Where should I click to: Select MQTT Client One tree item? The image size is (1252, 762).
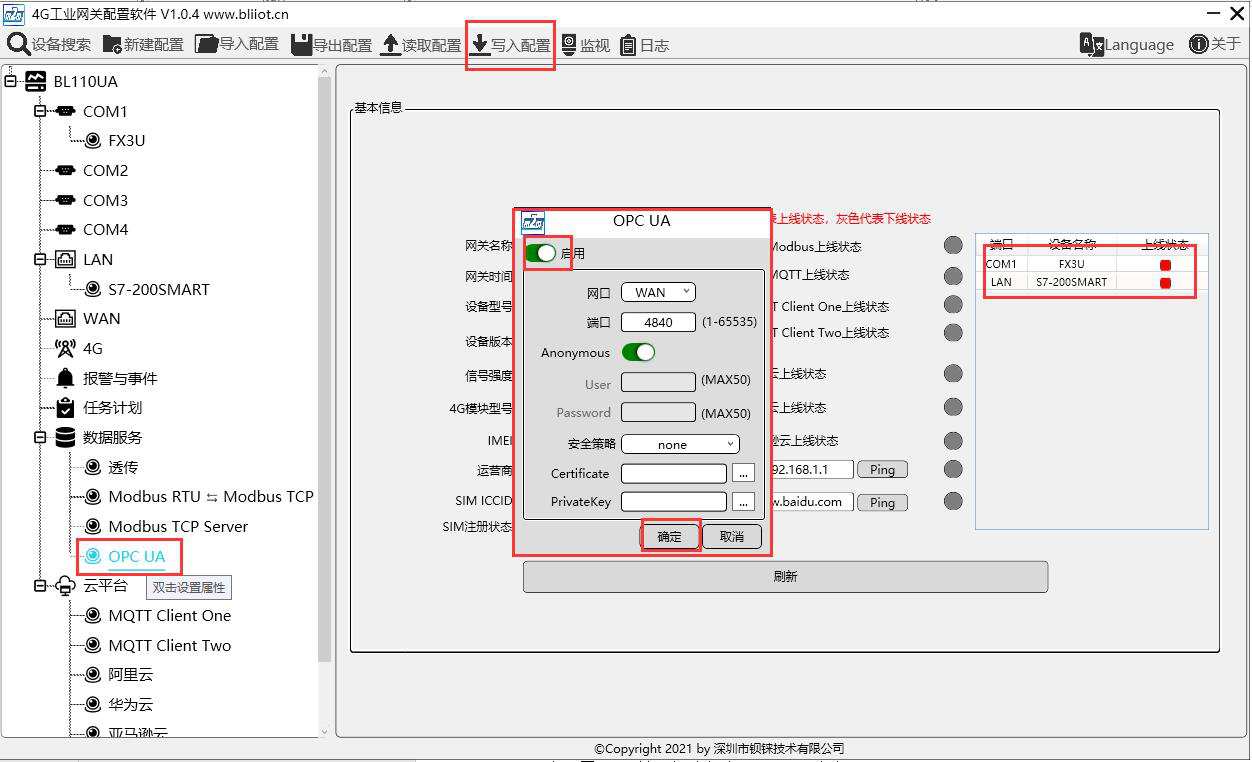pos(169,615)
